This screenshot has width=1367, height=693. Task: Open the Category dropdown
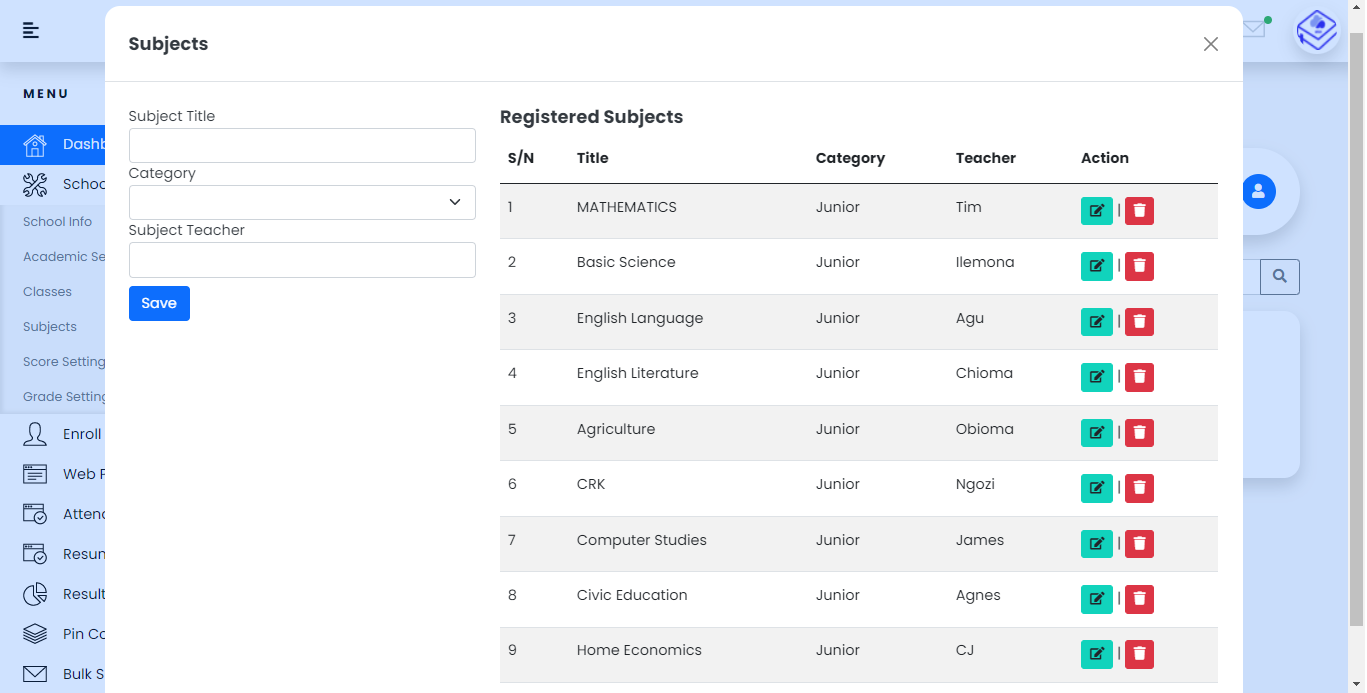coord(302,203)
